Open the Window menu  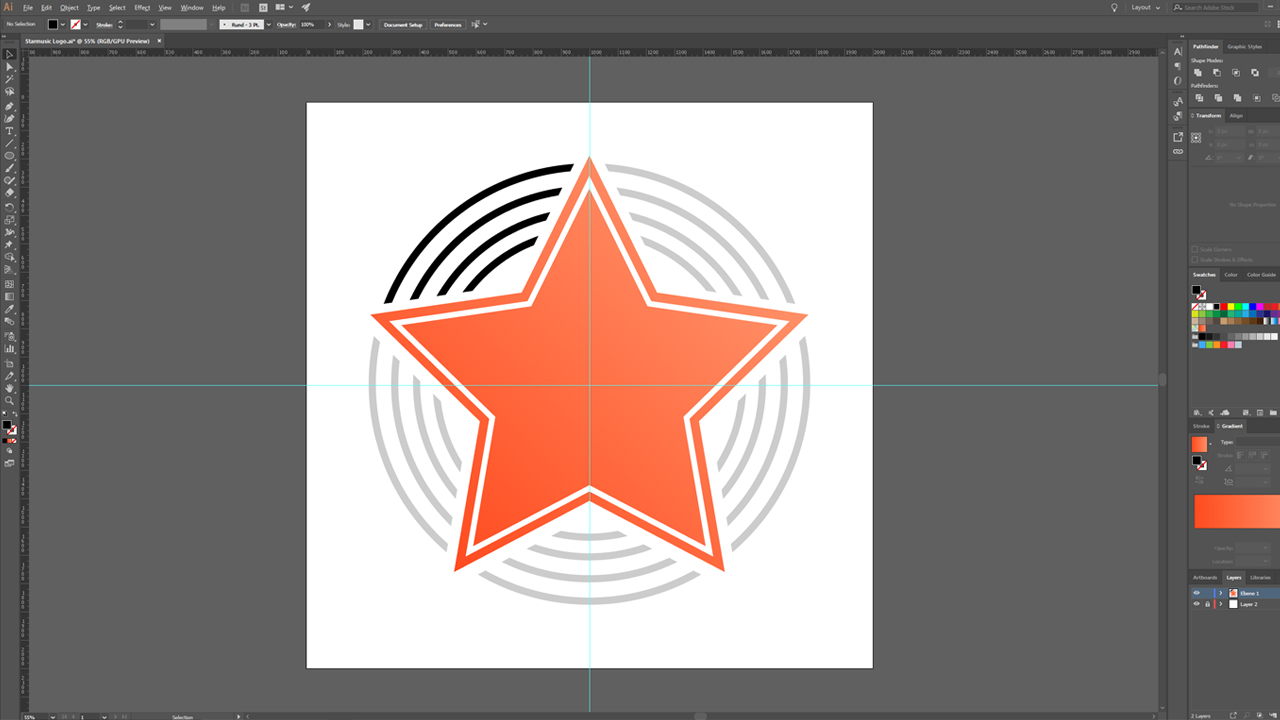pyautogui.click(x=192, y=8)
